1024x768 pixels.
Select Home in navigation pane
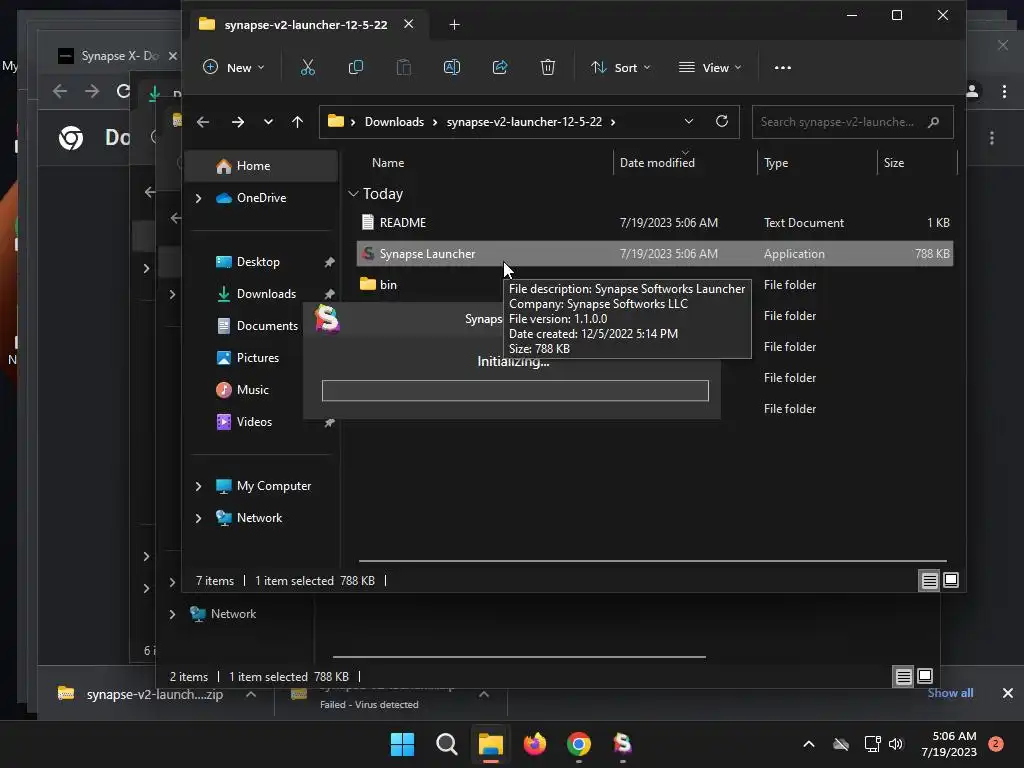click(x=261, y=166)
